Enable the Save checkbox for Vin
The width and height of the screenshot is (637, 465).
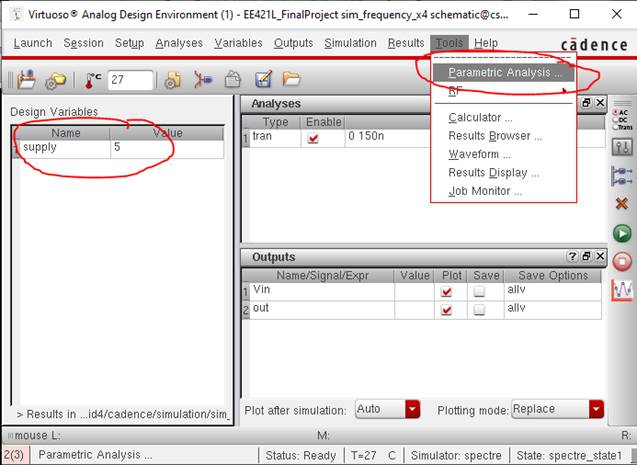[480, 291]
